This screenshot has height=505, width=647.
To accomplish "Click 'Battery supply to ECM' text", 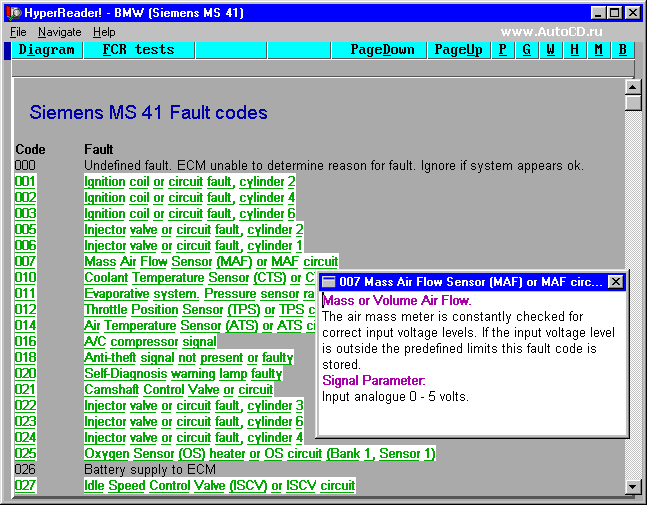I will (150, 470).
